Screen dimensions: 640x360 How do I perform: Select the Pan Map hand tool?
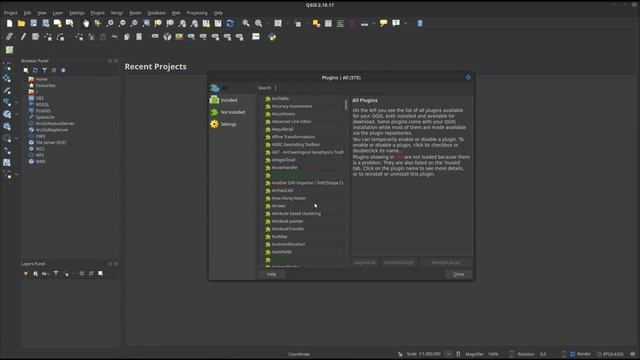point(86,23)
